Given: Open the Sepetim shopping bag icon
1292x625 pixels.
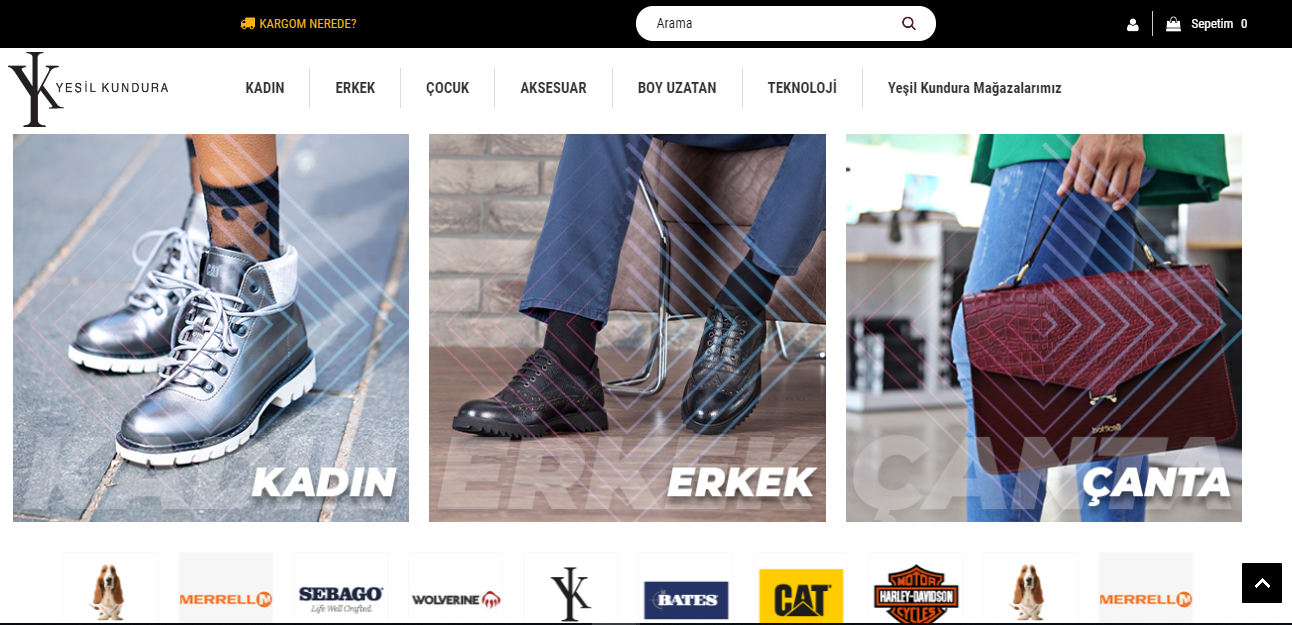Looking at the screenshot, I should (x=1173, y=24).
